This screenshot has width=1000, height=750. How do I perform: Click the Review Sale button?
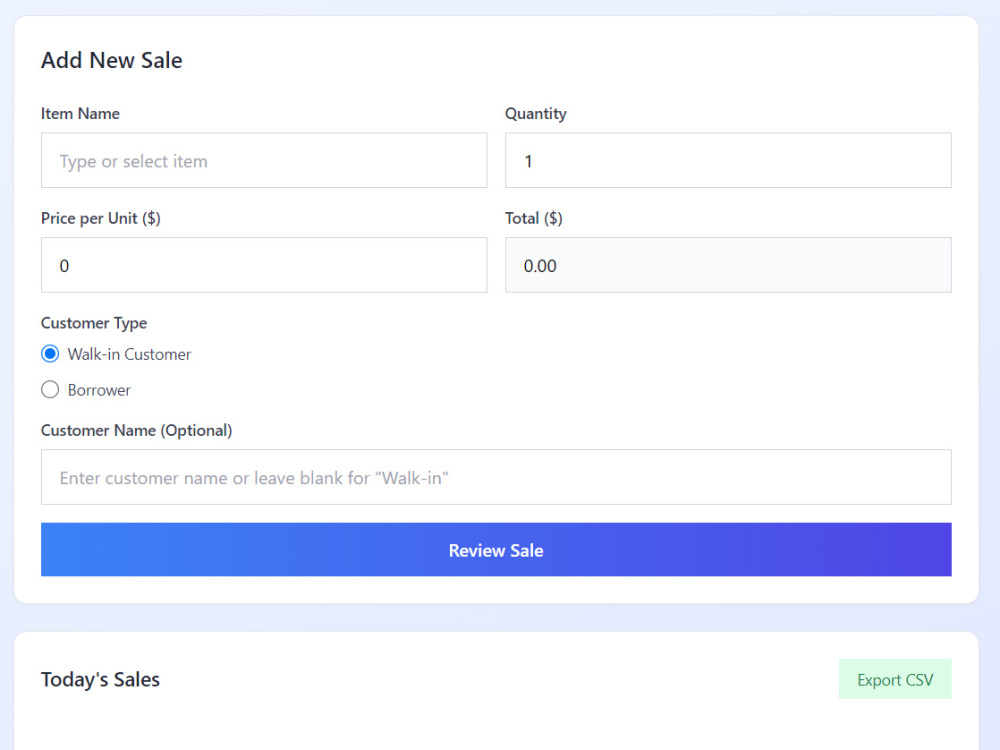pos(496,550)
